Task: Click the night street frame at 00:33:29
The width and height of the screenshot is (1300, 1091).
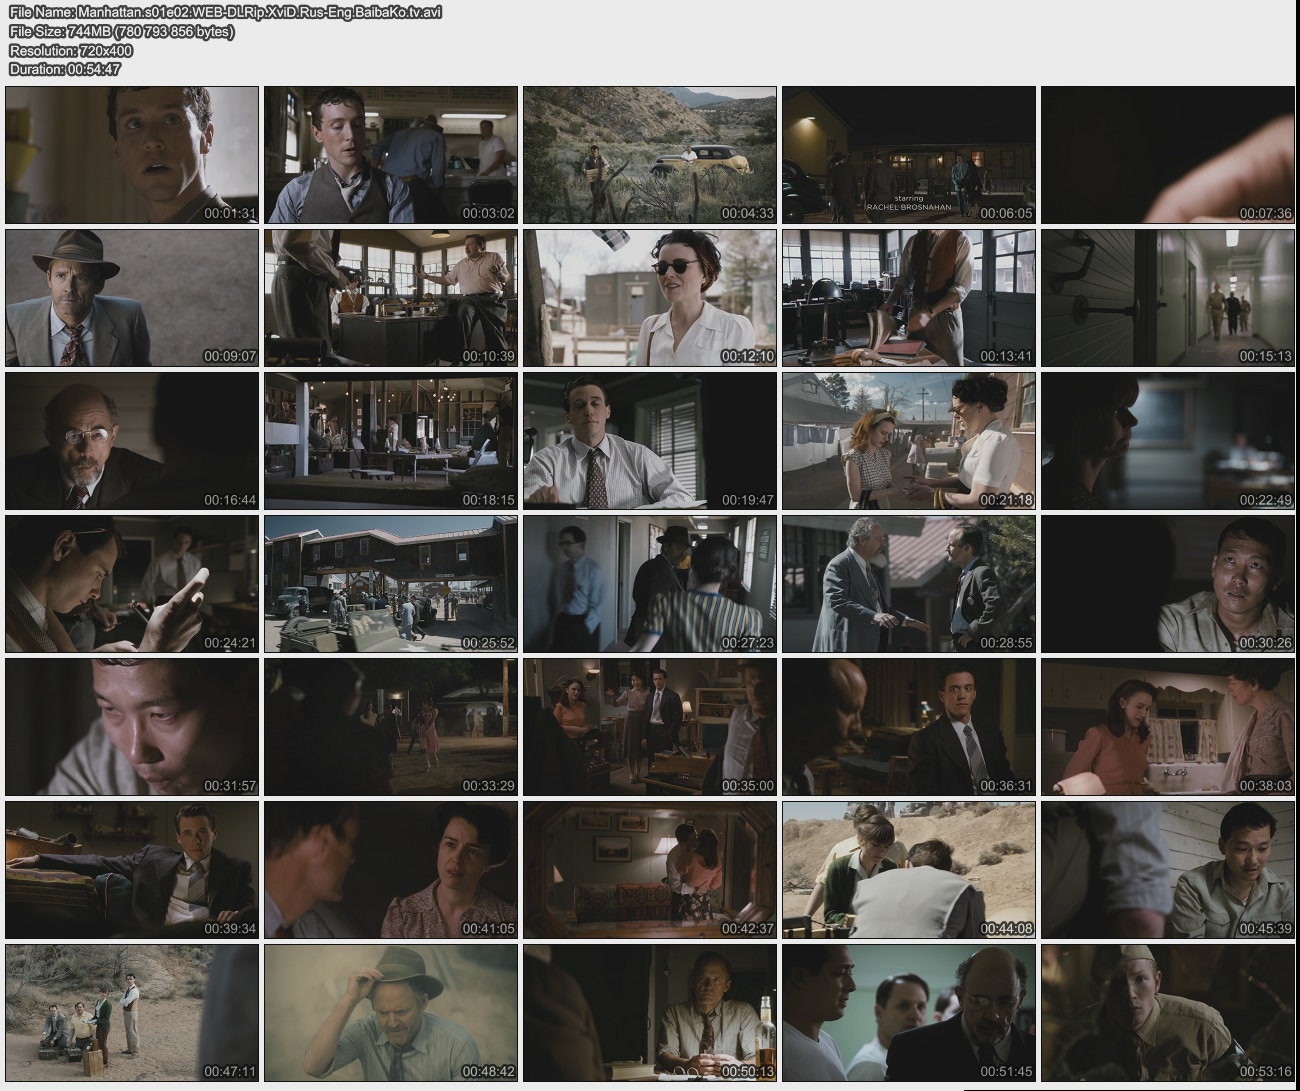Action: (x=391, y=727)
